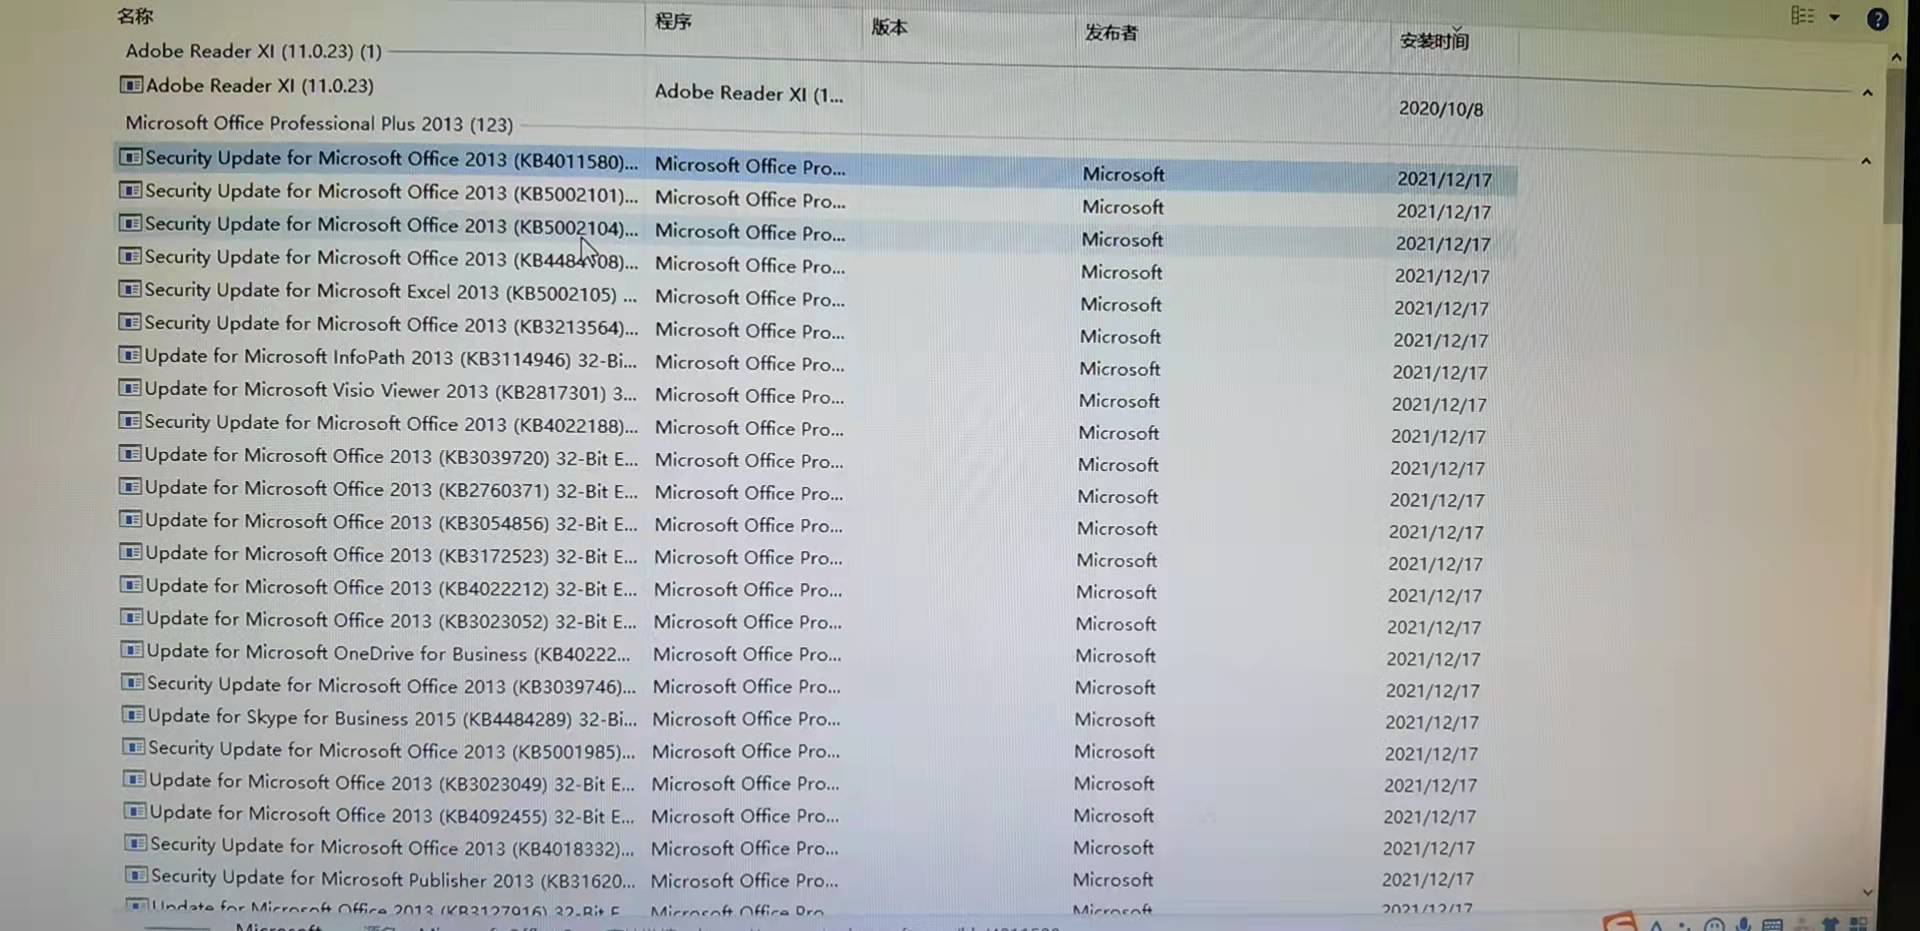Click the change view layout icon
The image size is (1920, 931).
pos(1802,15)
